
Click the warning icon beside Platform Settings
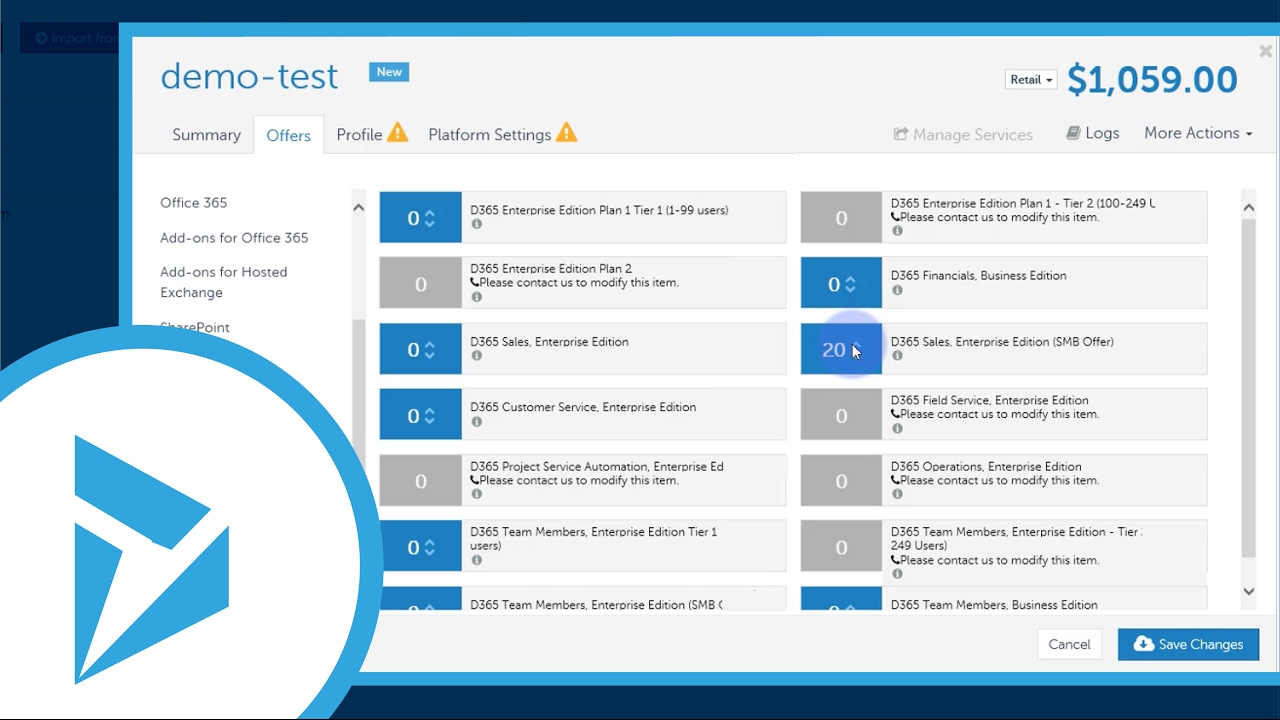(566, 132)
